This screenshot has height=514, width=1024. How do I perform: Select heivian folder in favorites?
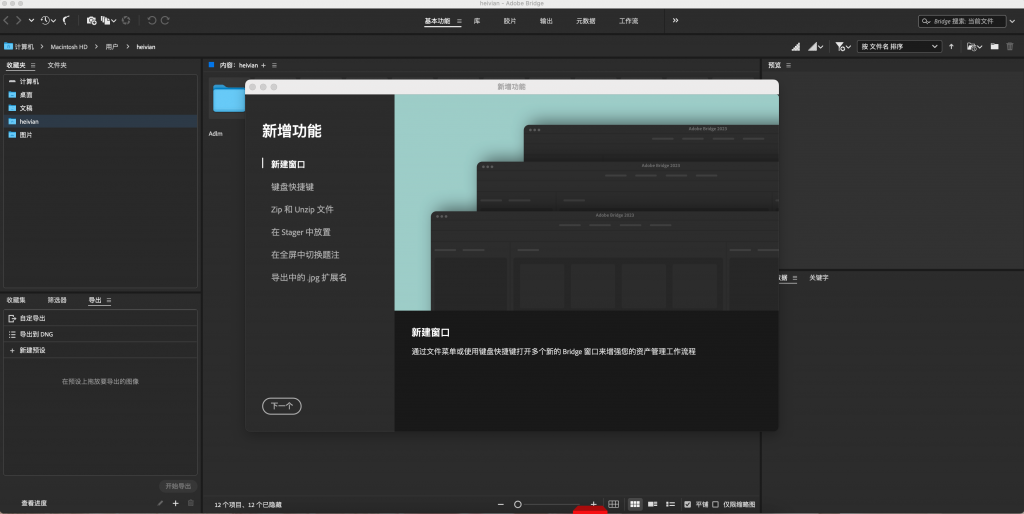[101, 121]
